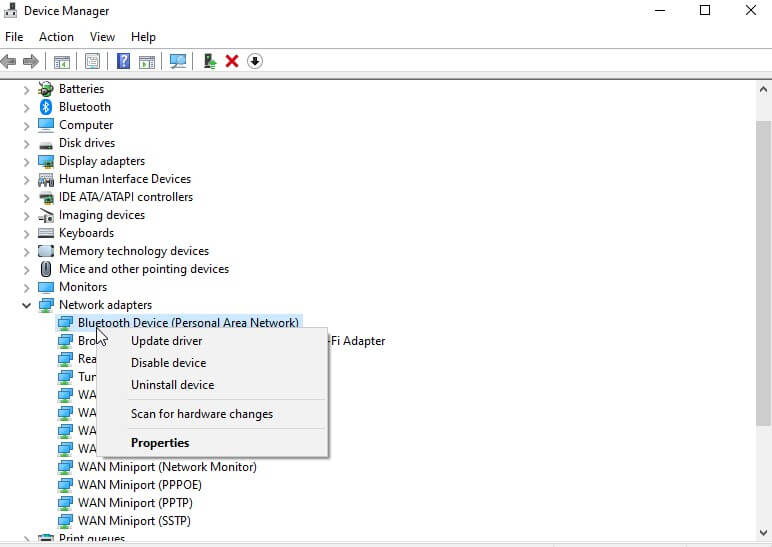Image resolution: width=772 pixels, height=547 pixels.
Task: Click the Computer category icon
Action: pos(46,125)
